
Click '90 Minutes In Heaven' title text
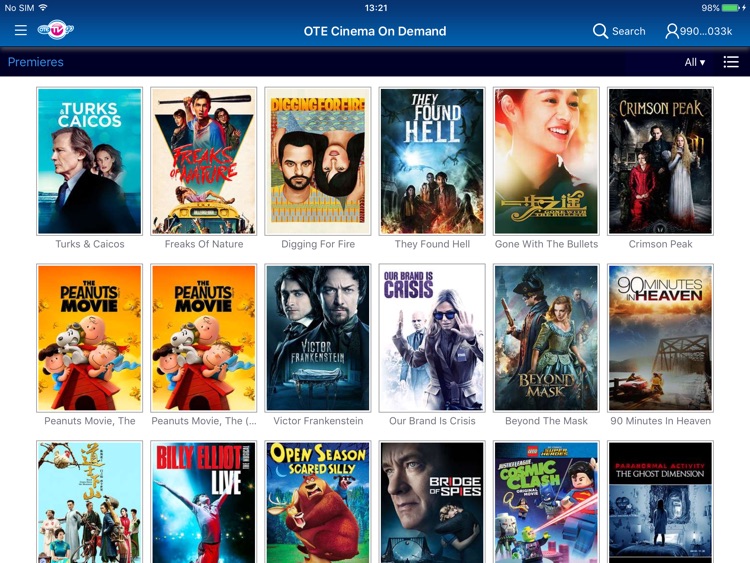pyautogui.click(x=661, y=421)
